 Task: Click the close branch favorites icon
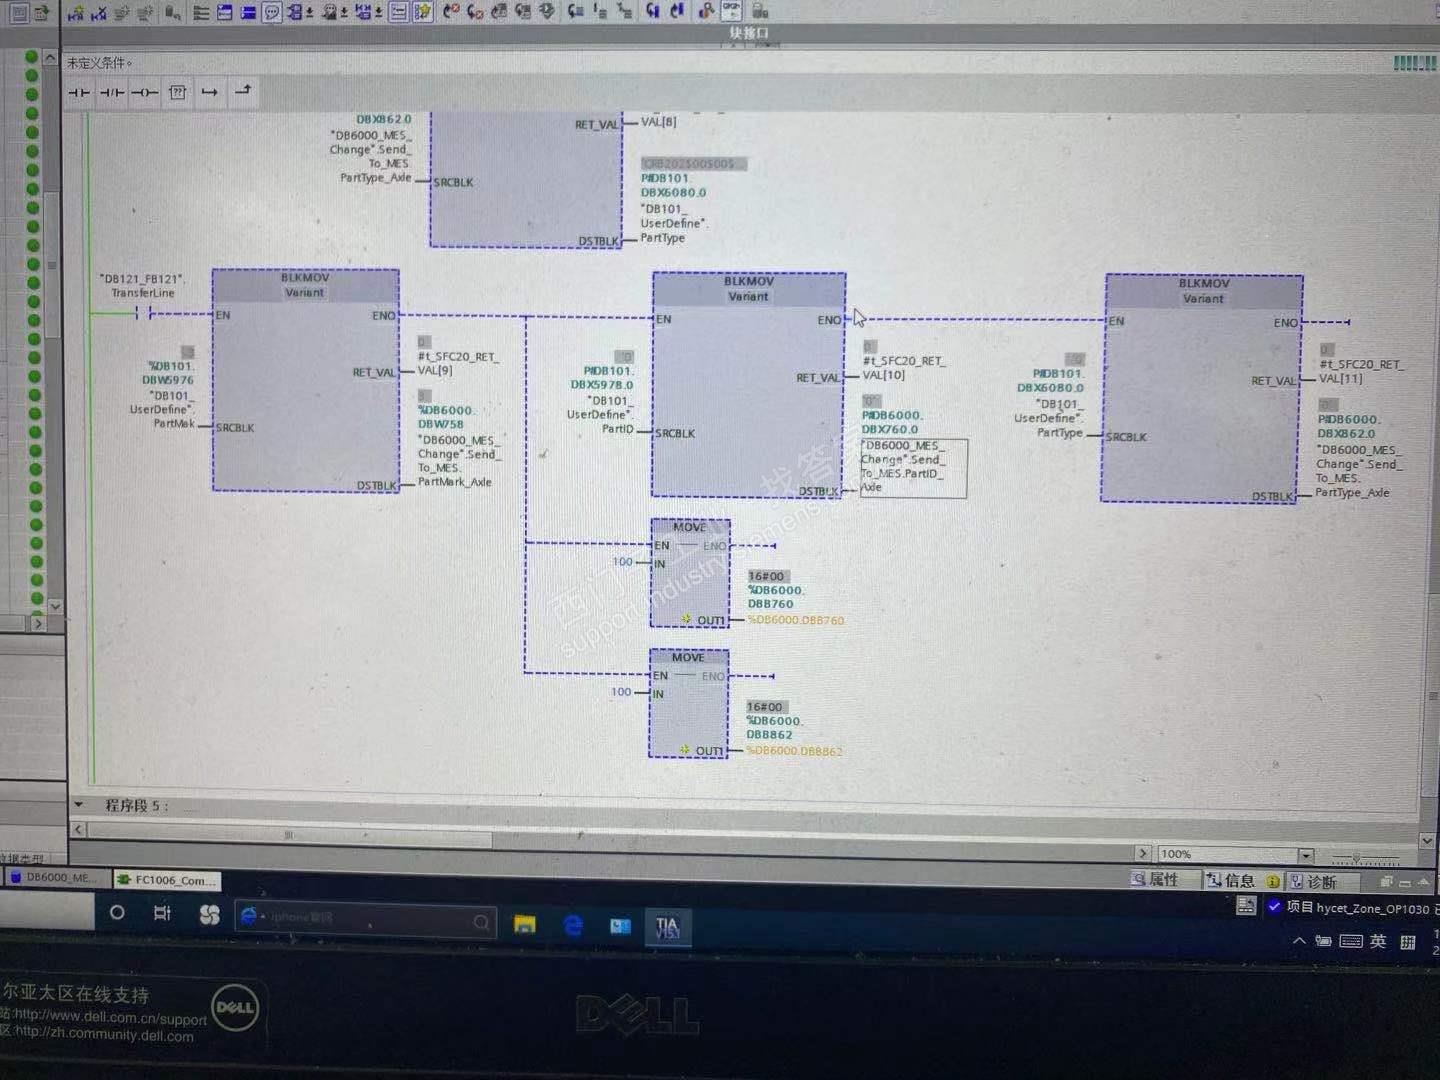click(243, 92)
